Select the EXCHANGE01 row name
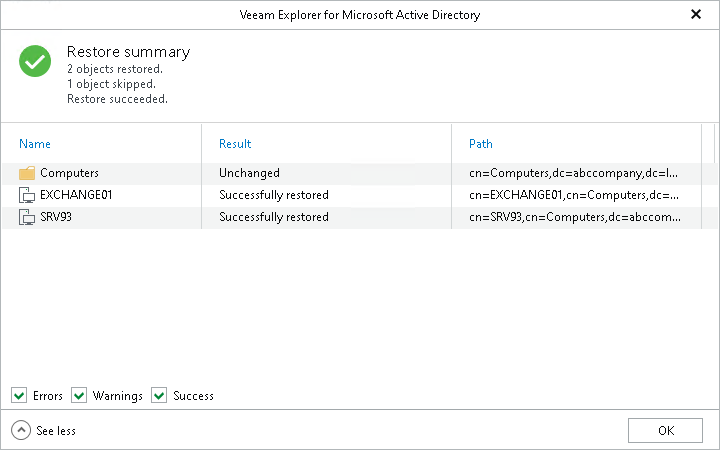Image resolution: width=720 pixels, height=450 pixels. (x=76, y=195)
